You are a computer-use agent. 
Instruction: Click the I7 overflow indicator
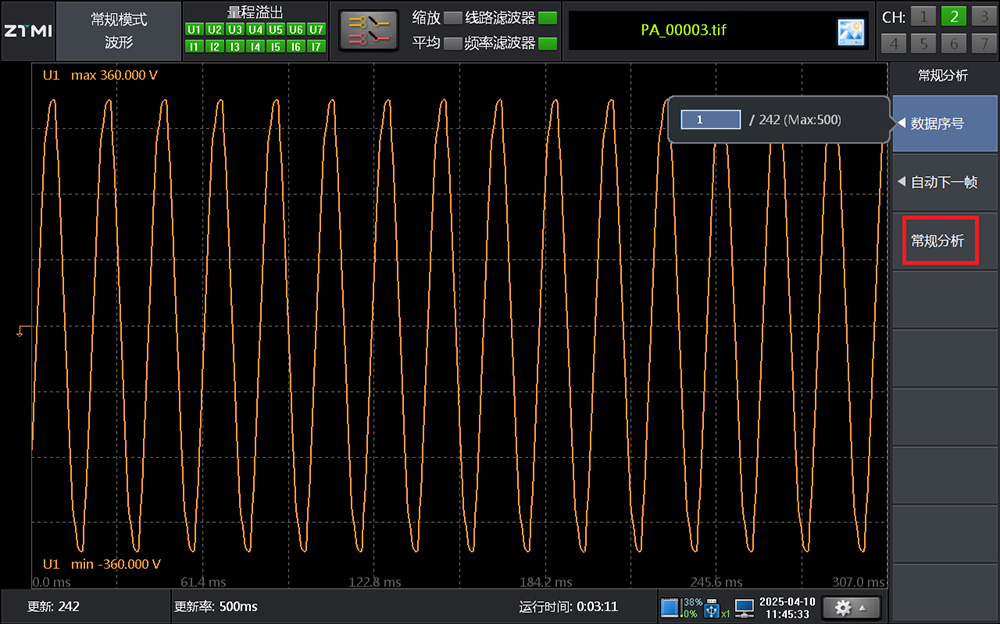[x=317, y=46]
